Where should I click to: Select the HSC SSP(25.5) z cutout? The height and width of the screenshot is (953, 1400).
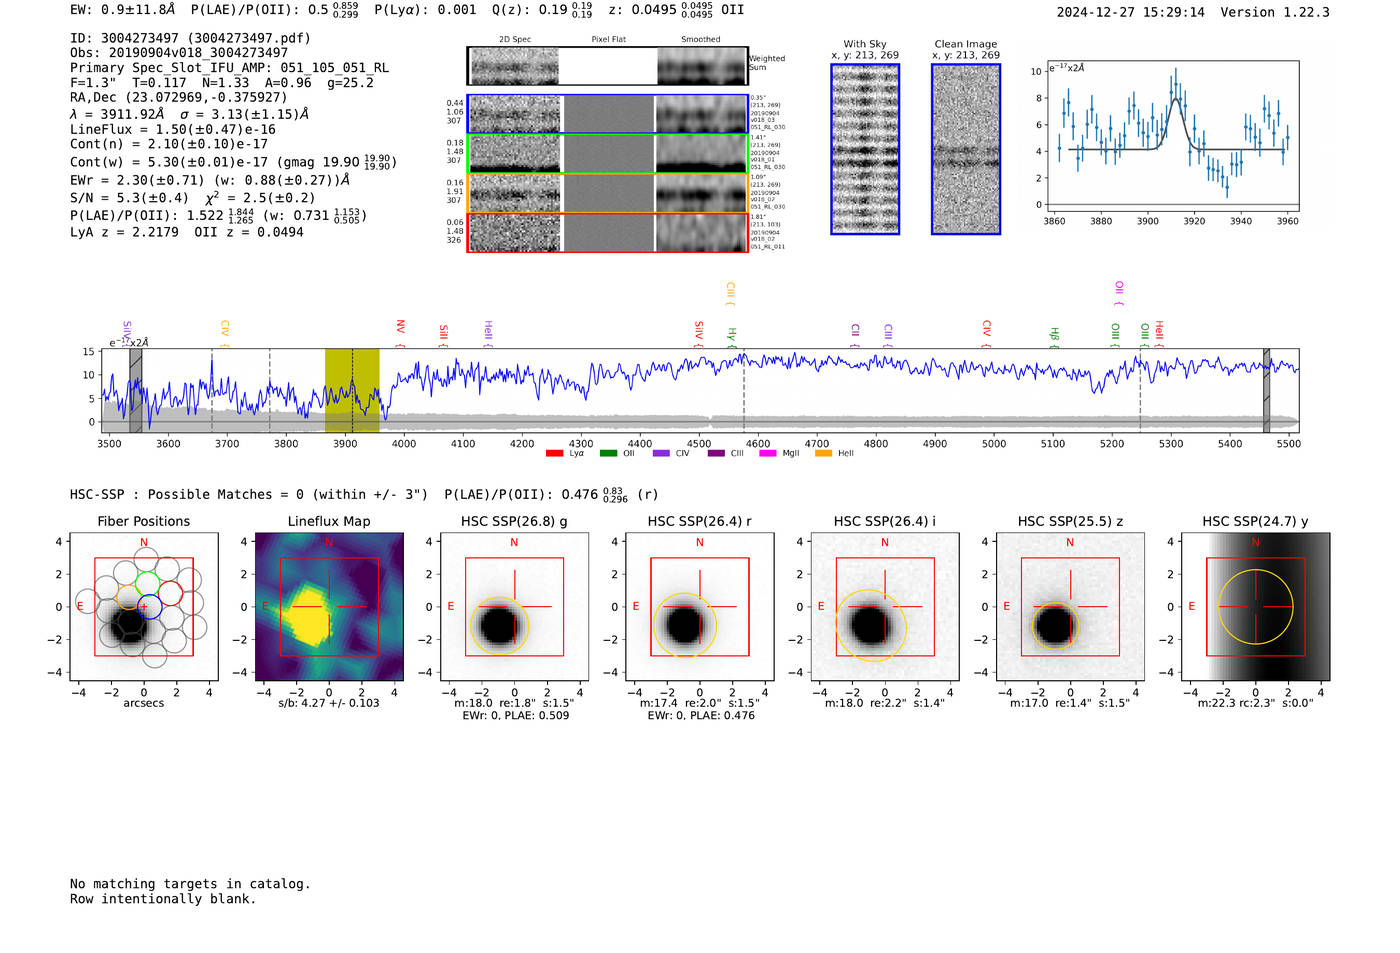tap(1070, 607)
